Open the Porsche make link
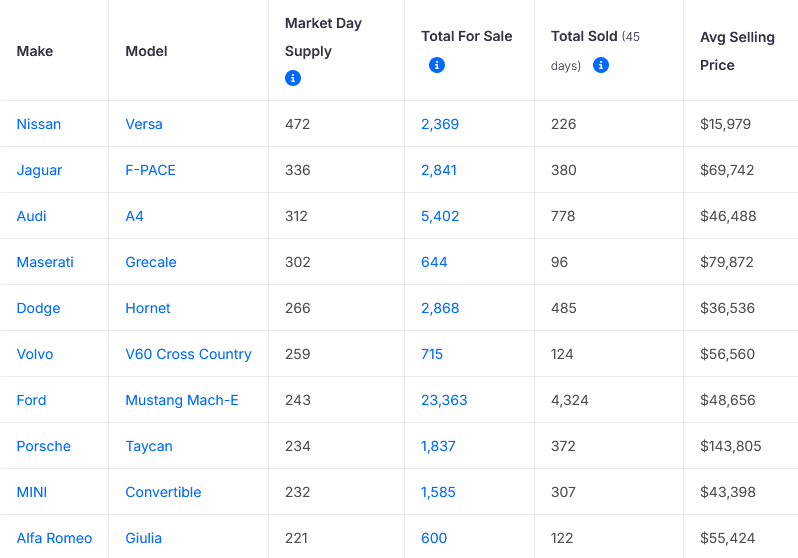Screen dimensions: 798x558 click(44, 446)
